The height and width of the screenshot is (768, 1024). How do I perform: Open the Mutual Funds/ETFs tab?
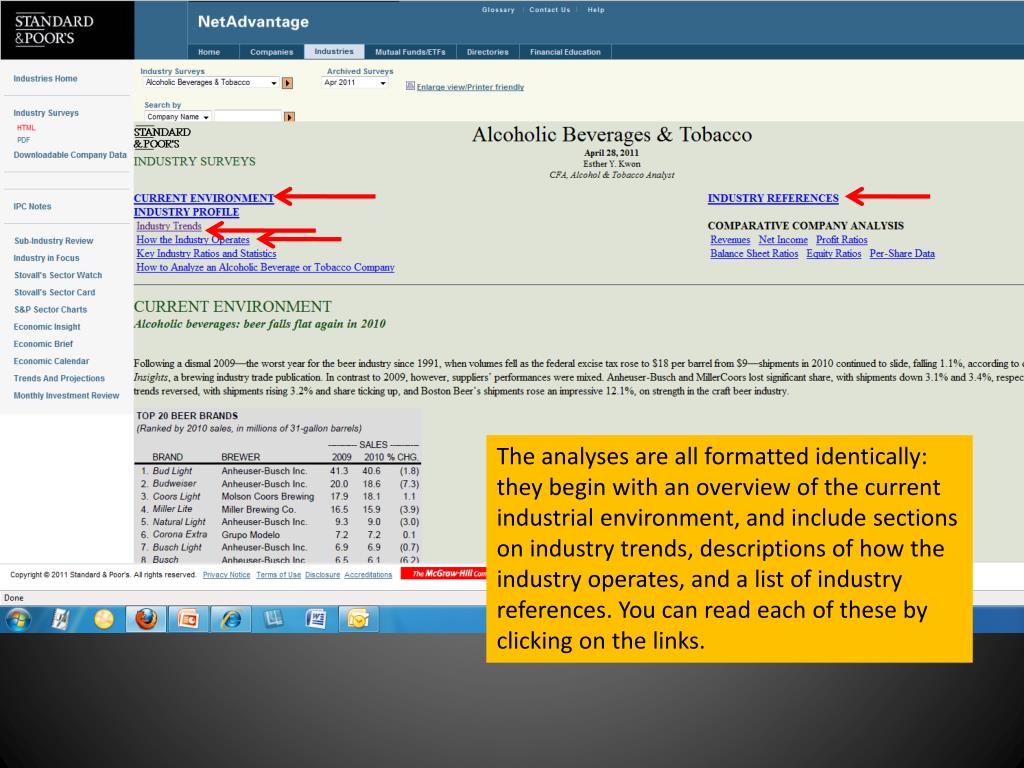410,52
